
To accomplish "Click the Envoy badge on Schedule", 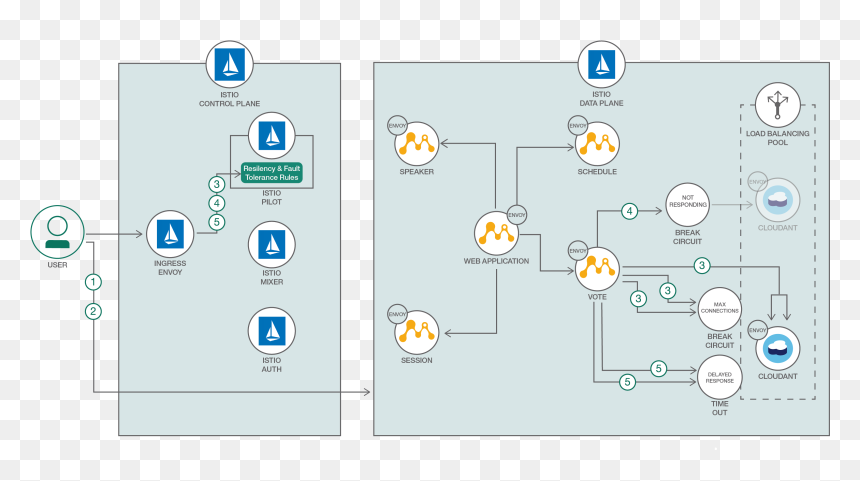I will pyautogui.click(x=578, y=126).
